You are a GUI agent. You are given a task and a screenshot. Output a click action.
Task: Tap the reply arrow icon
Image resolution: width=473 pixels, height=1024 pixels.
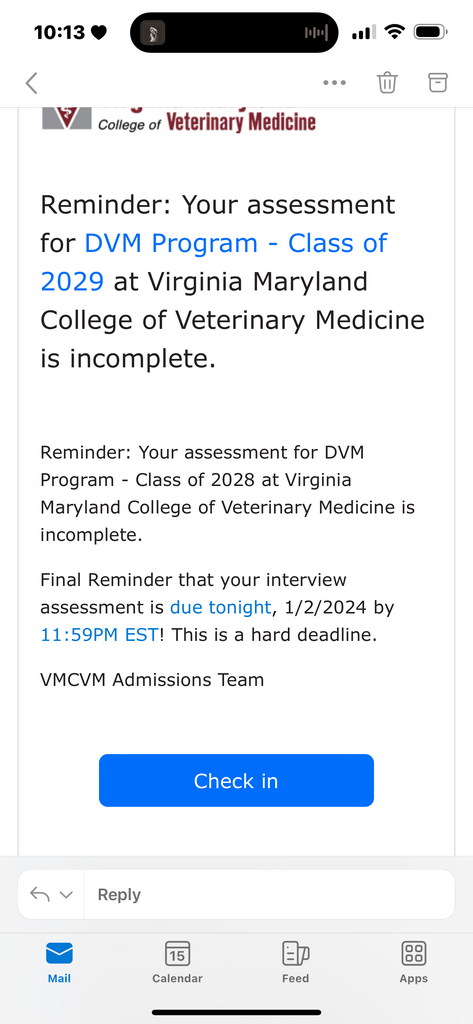point(40,895)
